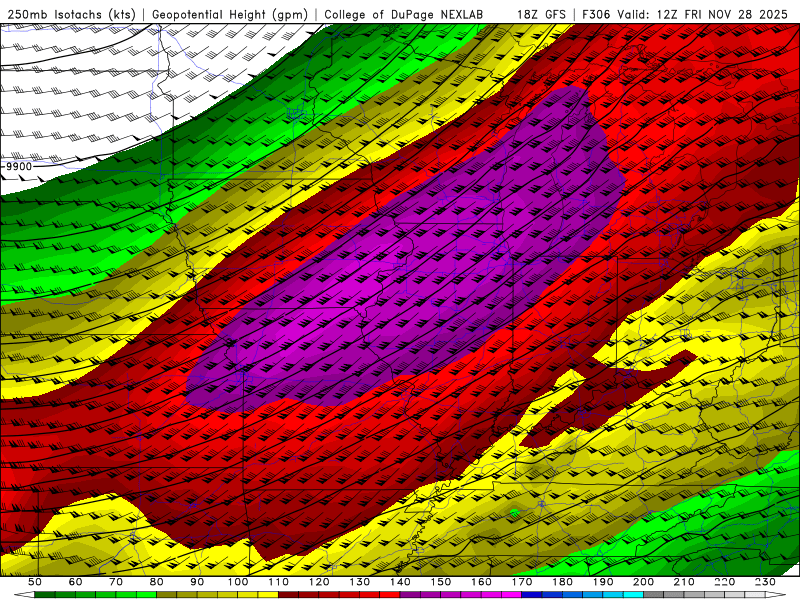Click the '60' value on the color scale
This screenshot has height=600, width=800.
click(76, 582)
